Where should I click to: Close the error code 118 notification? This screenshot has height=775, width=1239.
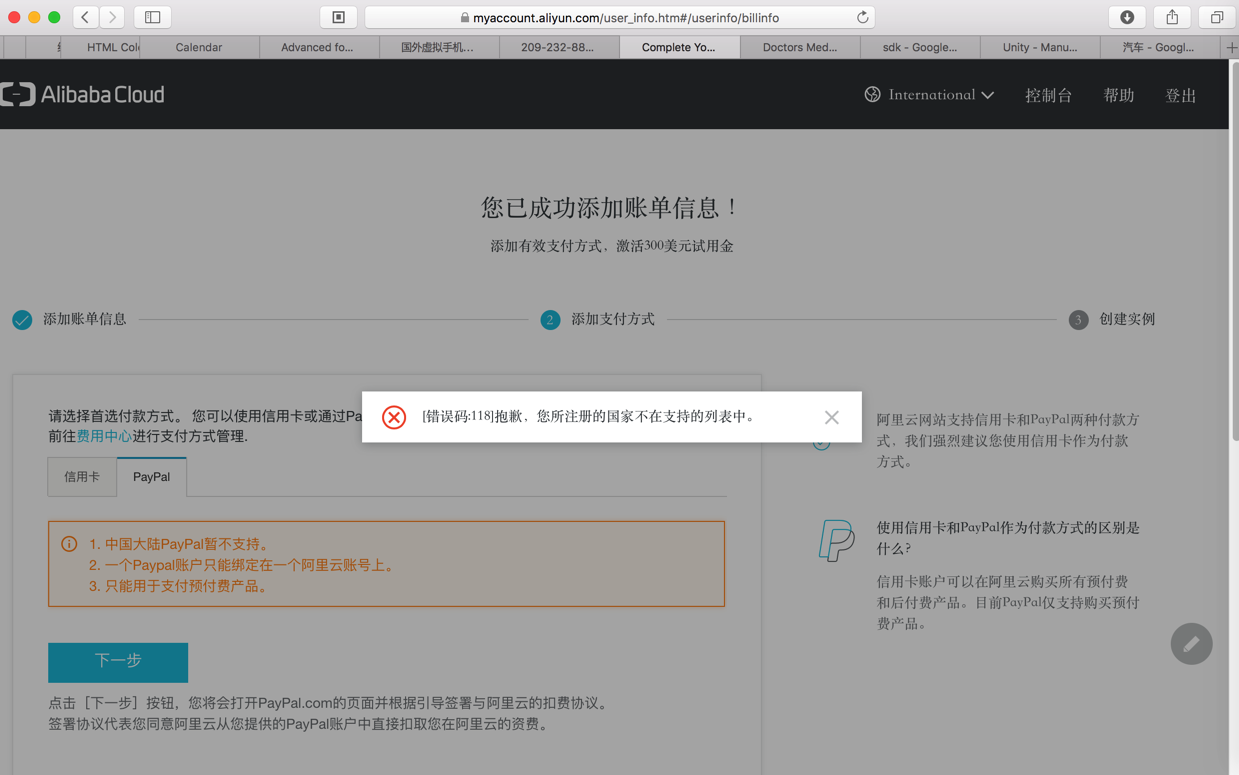click(x=831, y=417)
